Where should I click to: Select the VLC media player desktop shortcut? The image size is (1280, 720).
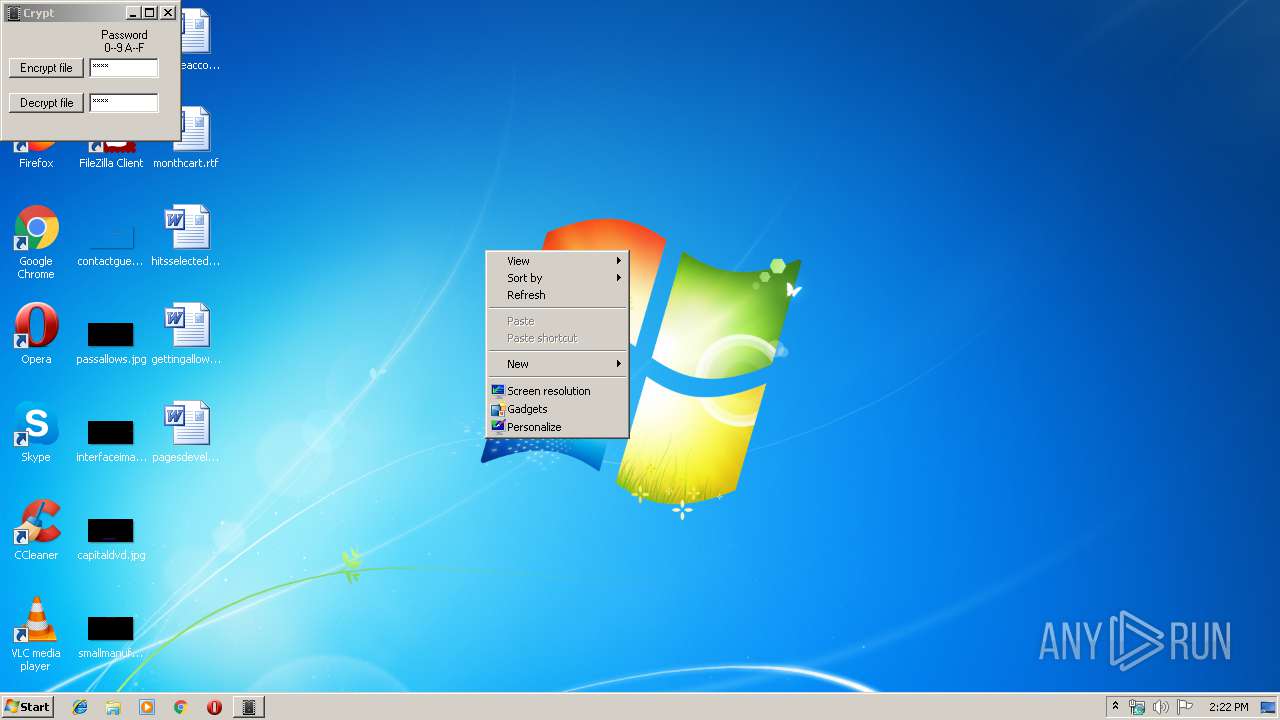pos(36,634)
